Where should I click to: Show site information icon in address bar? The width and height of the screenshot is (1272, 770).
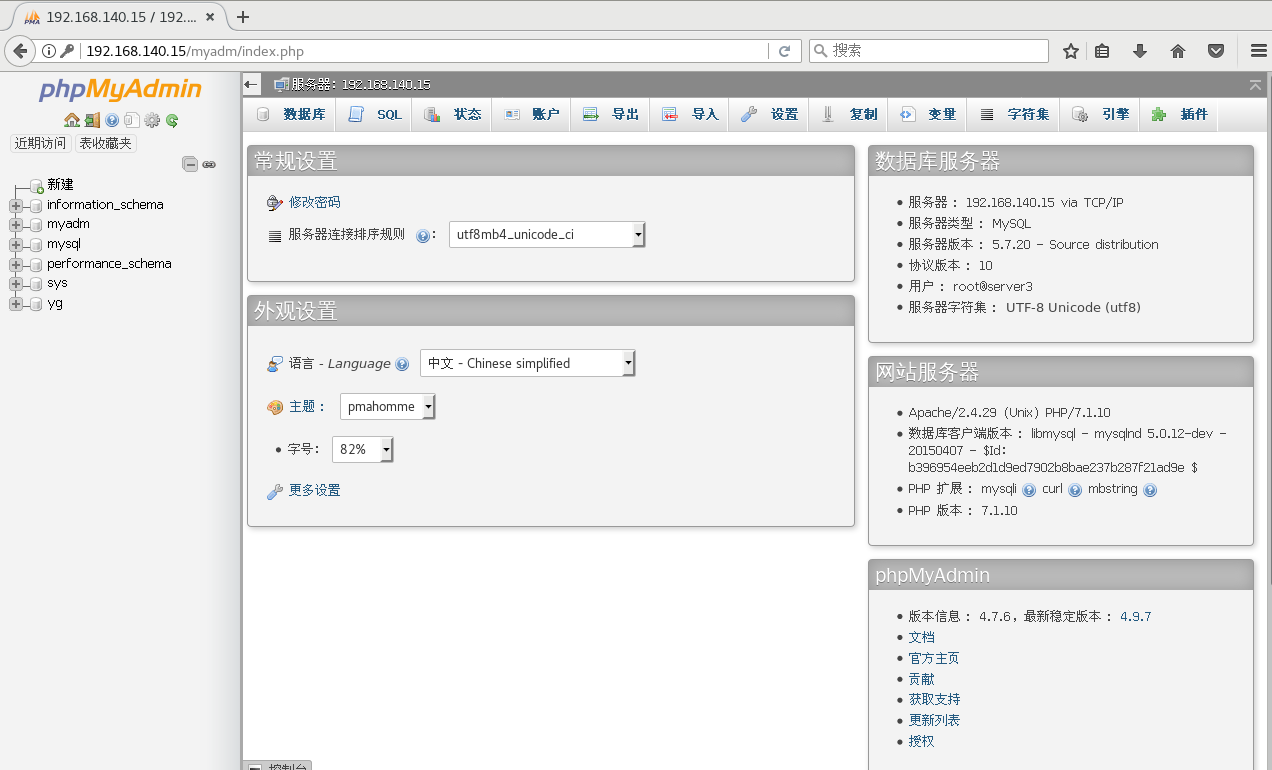(x=49, y=51)
